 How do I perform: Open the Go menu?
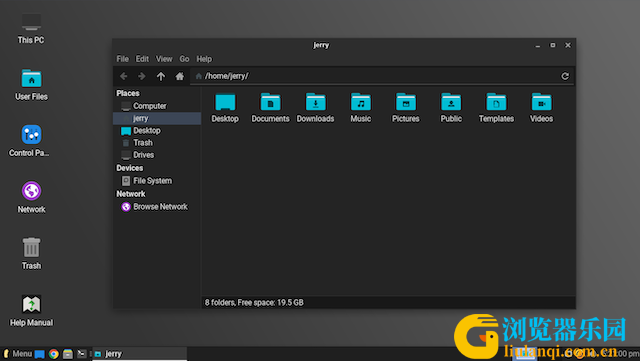pyautogui.click(x=184, y=59)
